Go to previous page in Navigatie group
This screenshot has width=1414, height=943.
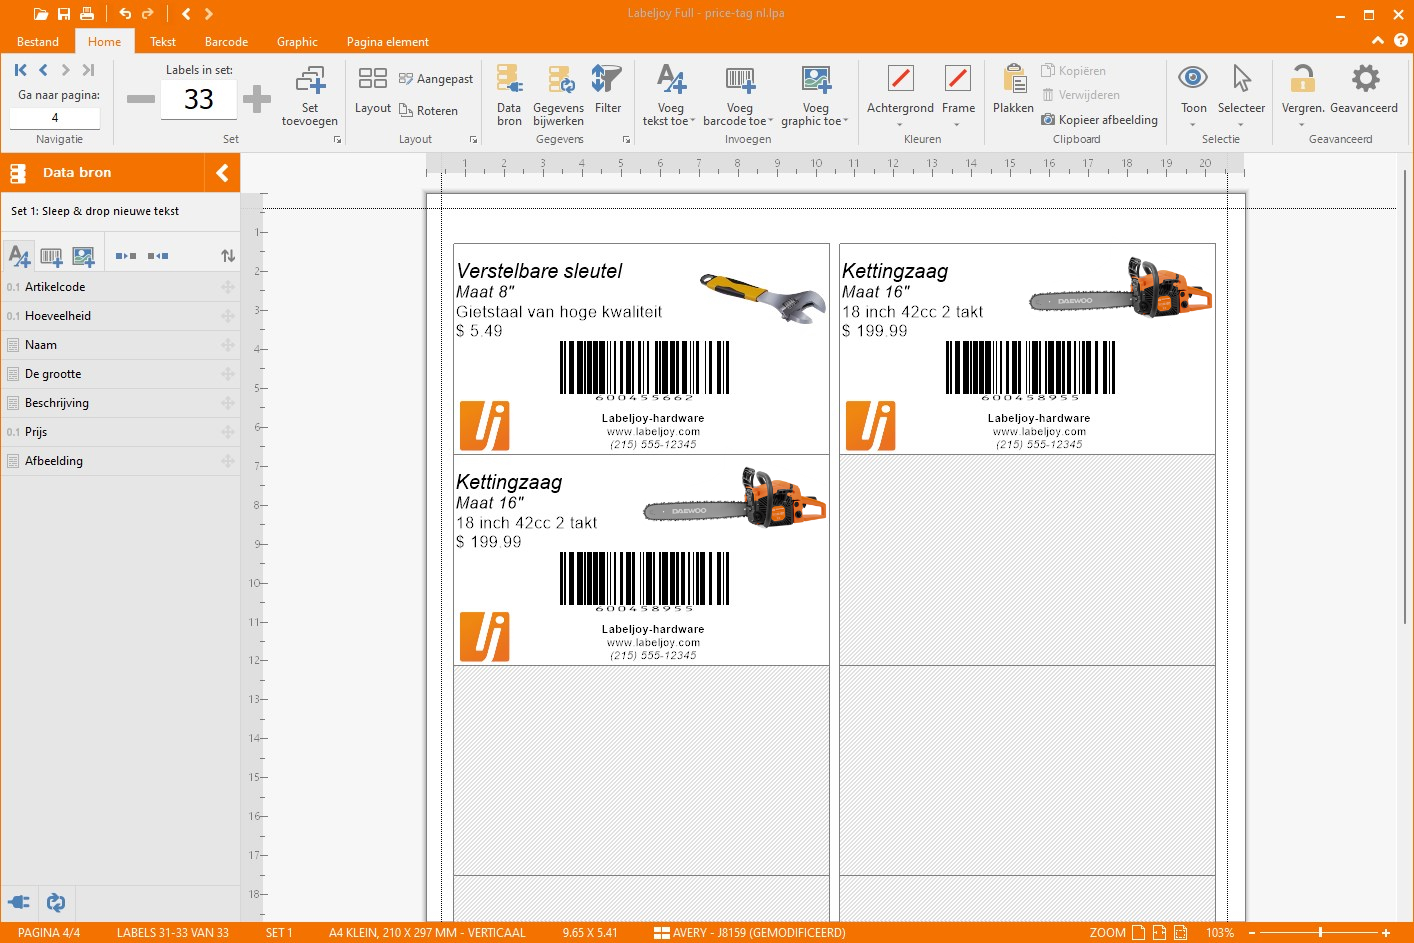[x=43, y=70]
